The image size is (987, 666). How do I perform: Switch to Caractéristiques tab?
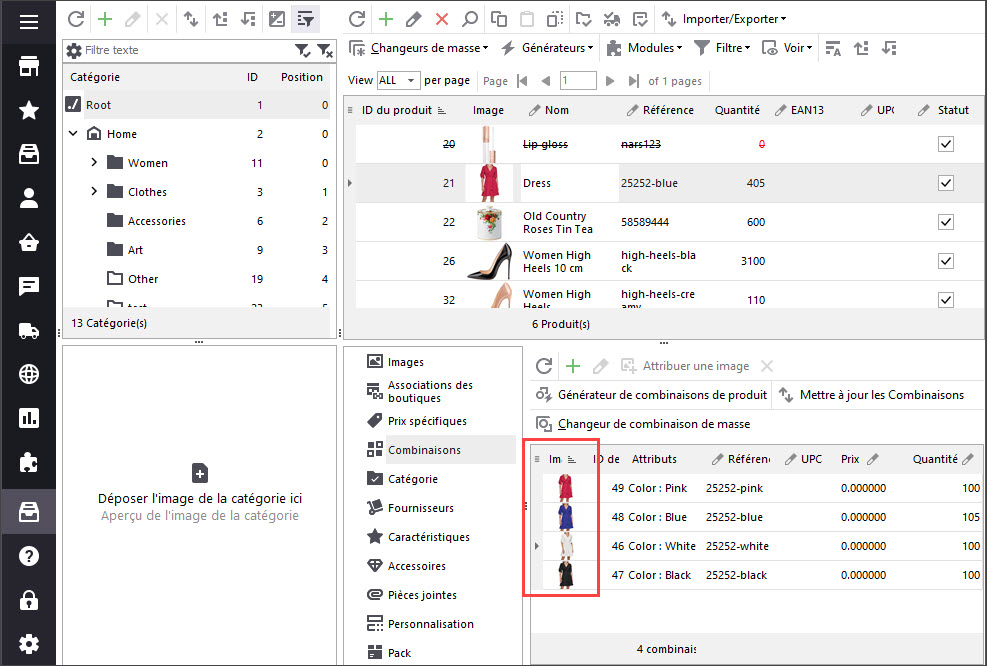tap(419, 536)
